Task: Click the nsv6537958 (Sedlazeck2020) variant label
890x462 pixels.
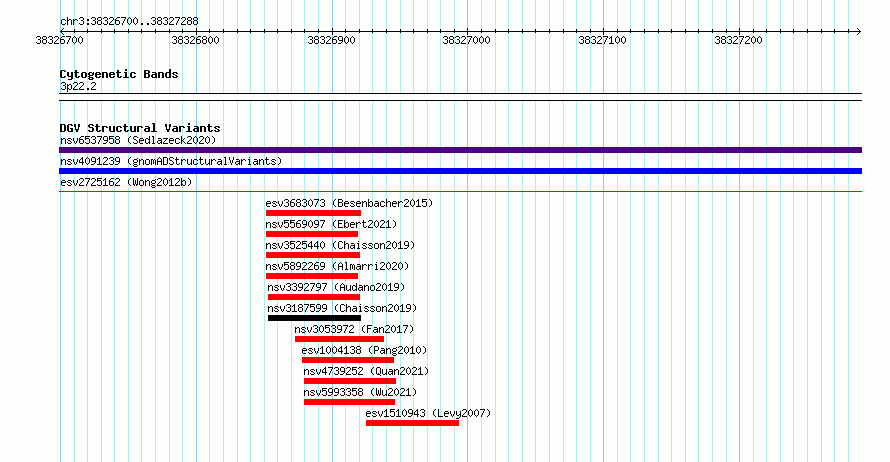Action: click(138, 140)
